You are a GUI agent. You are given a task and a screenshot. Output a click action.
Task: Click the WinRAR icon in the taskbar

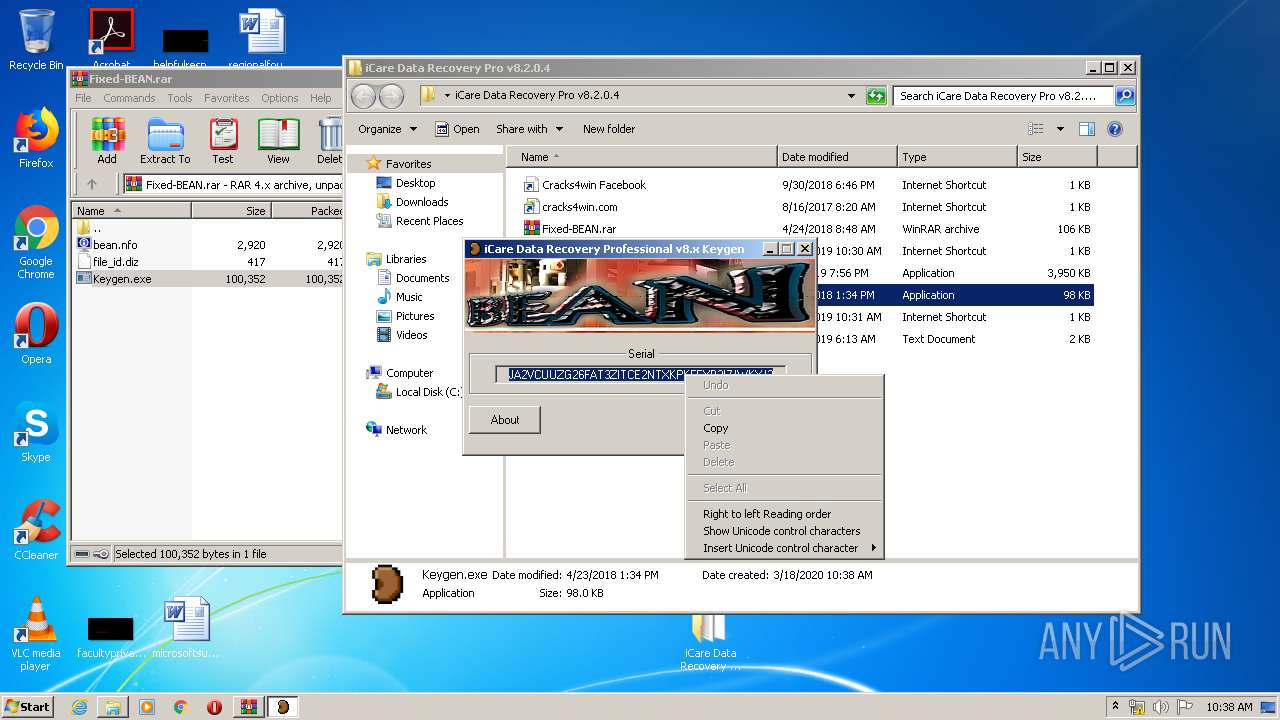point(248,707)
